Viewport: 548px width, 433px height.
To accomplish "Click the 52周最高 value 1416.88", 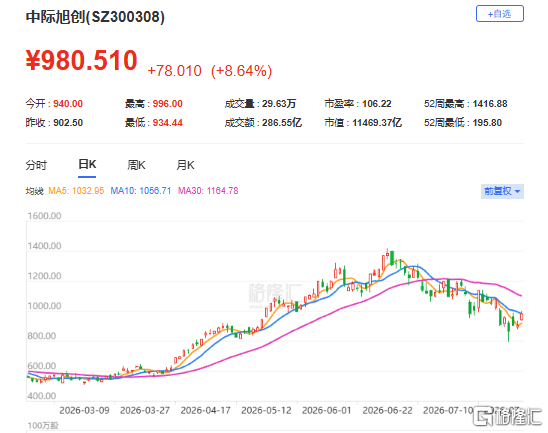I will (490, 104).
